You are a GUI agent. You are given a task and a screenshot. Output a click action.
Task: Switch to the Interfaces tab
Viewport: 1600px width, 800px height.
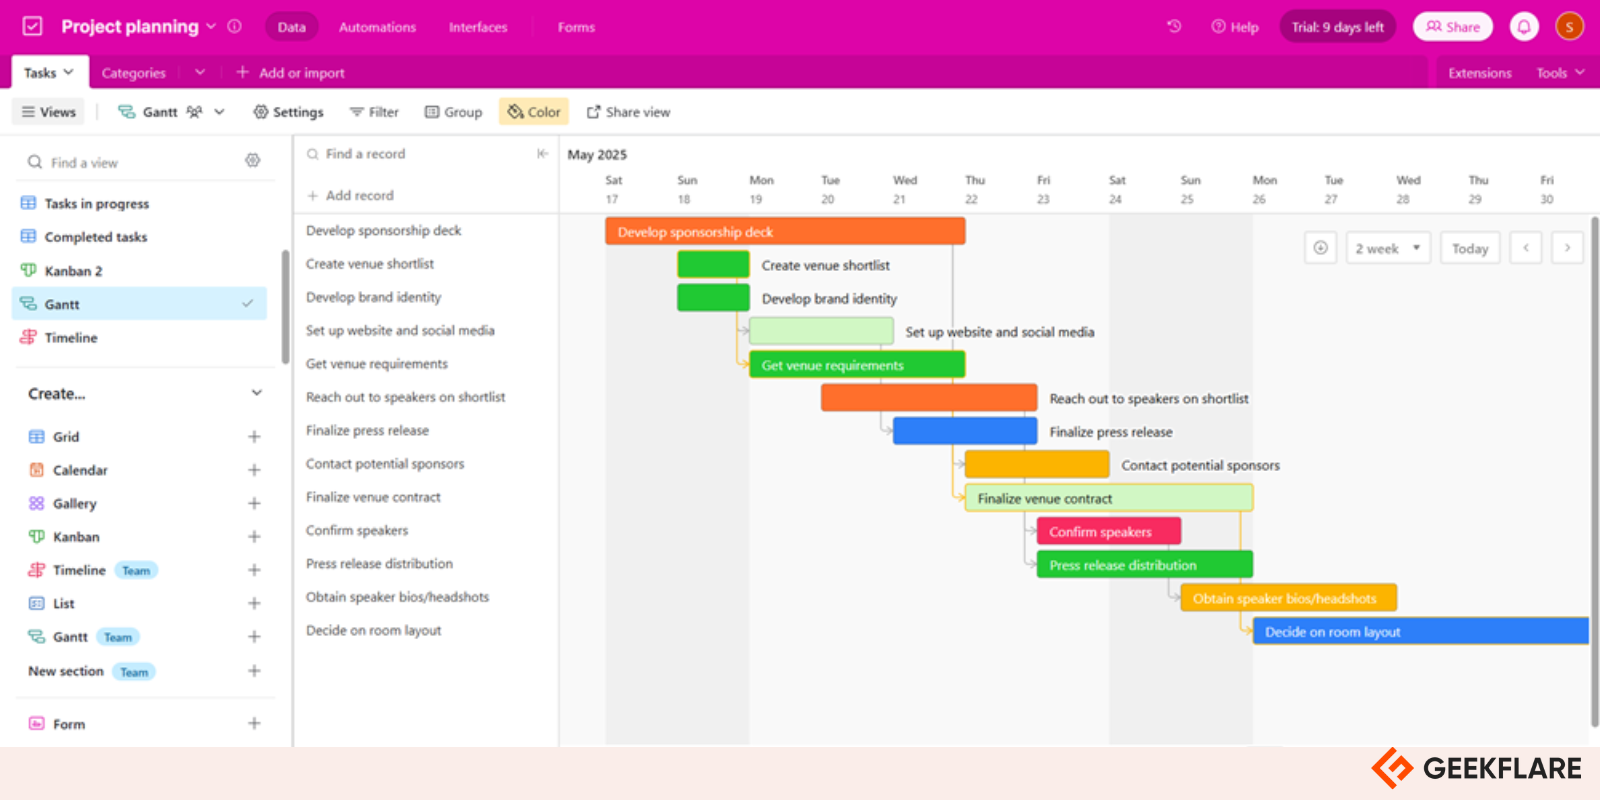pyautogui.click(x=478, y=27)
